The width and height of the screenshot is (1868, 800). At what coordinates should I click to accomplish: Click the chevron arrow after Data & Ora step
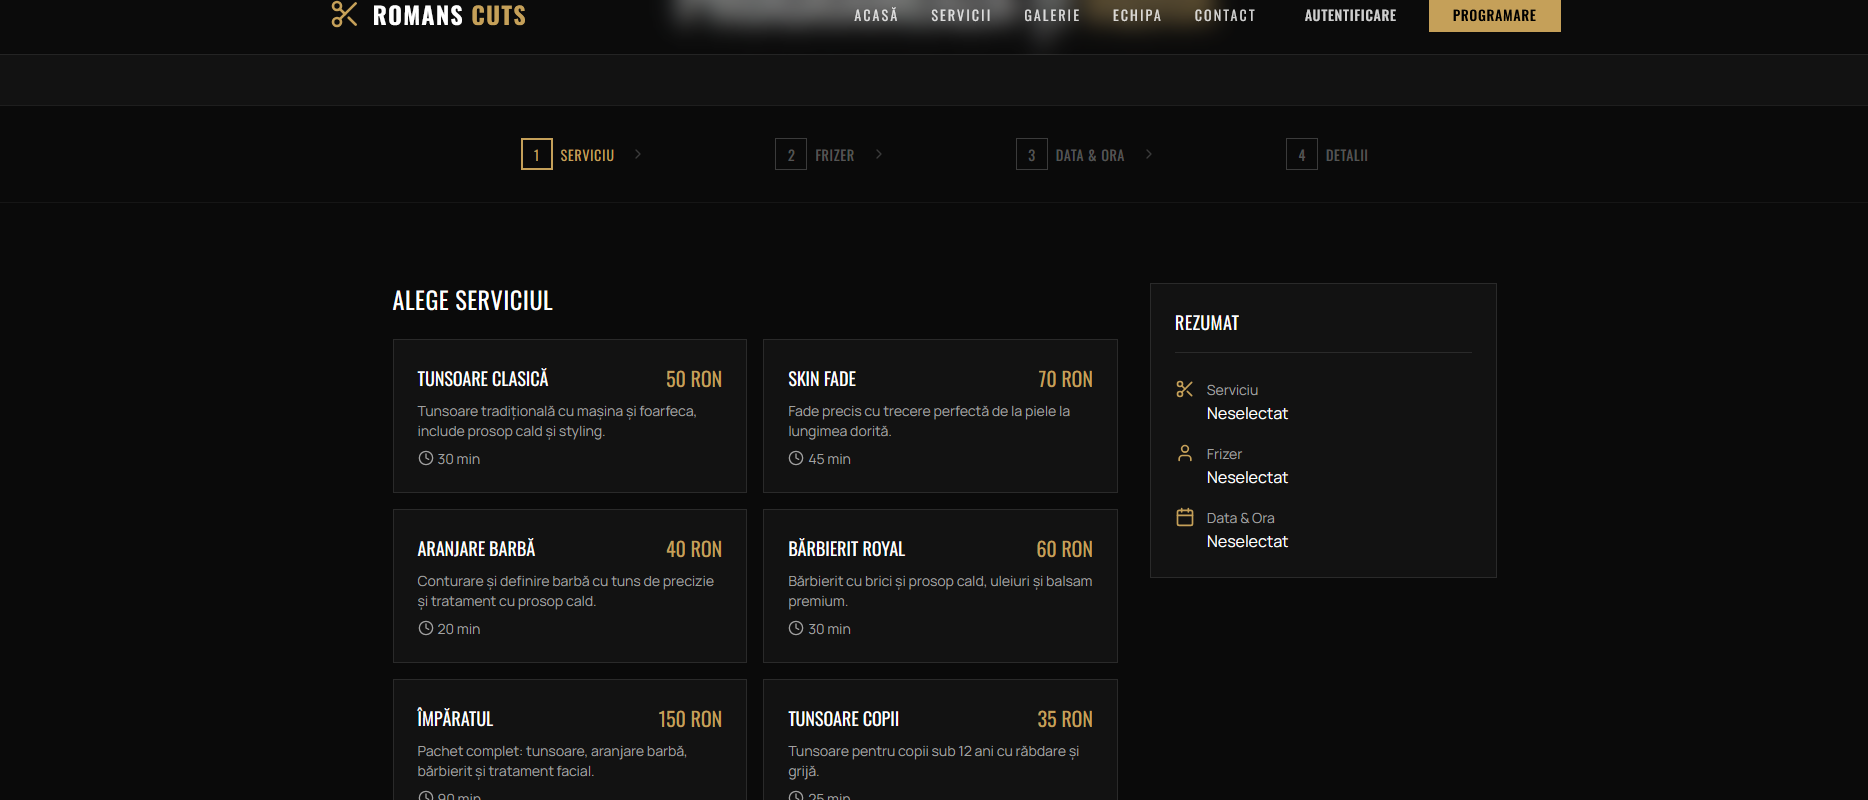(x=1149, y=154)
